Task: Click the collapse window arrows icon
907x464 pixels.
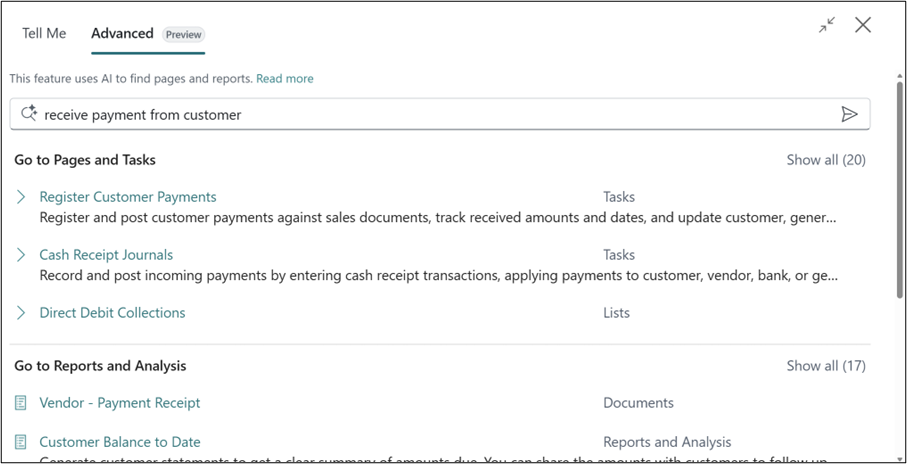Action: pos(826,26)
